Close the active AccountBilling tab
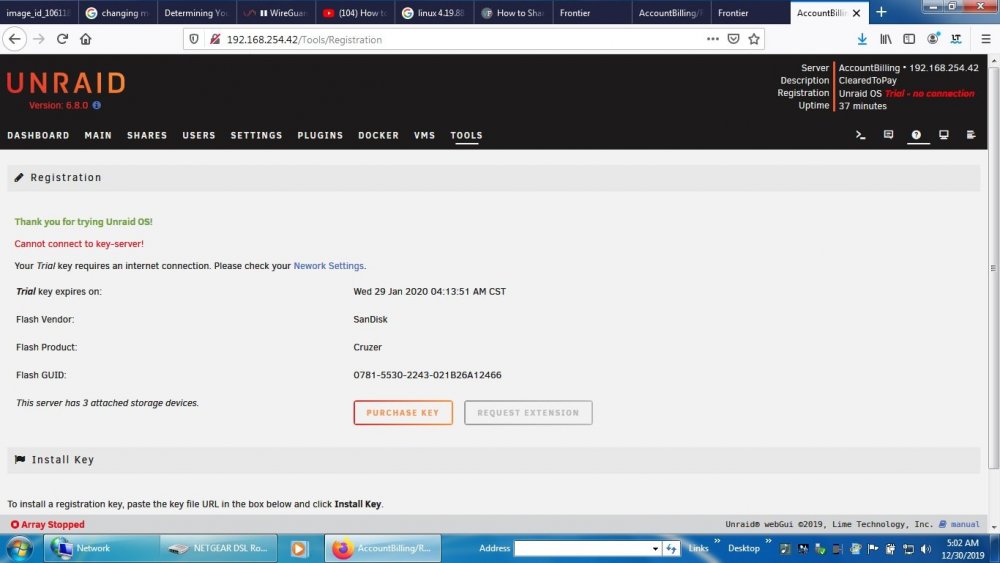This screenshot has width=1000, height=563. 857,13
